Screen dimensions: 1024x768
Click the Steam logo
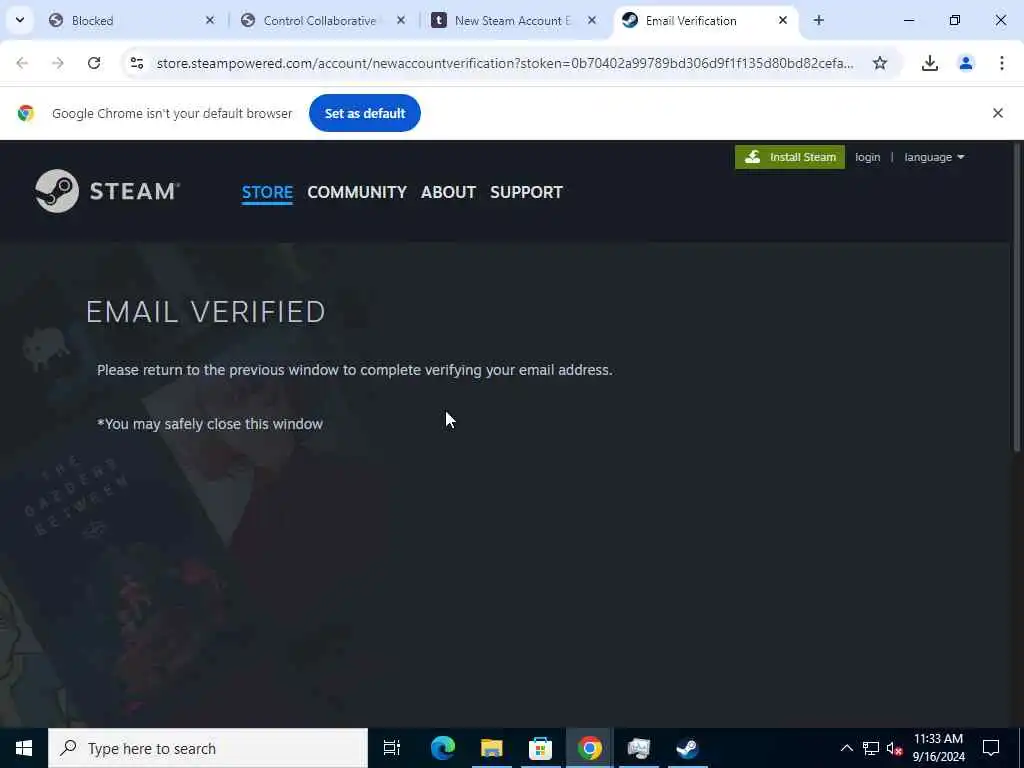107,191
